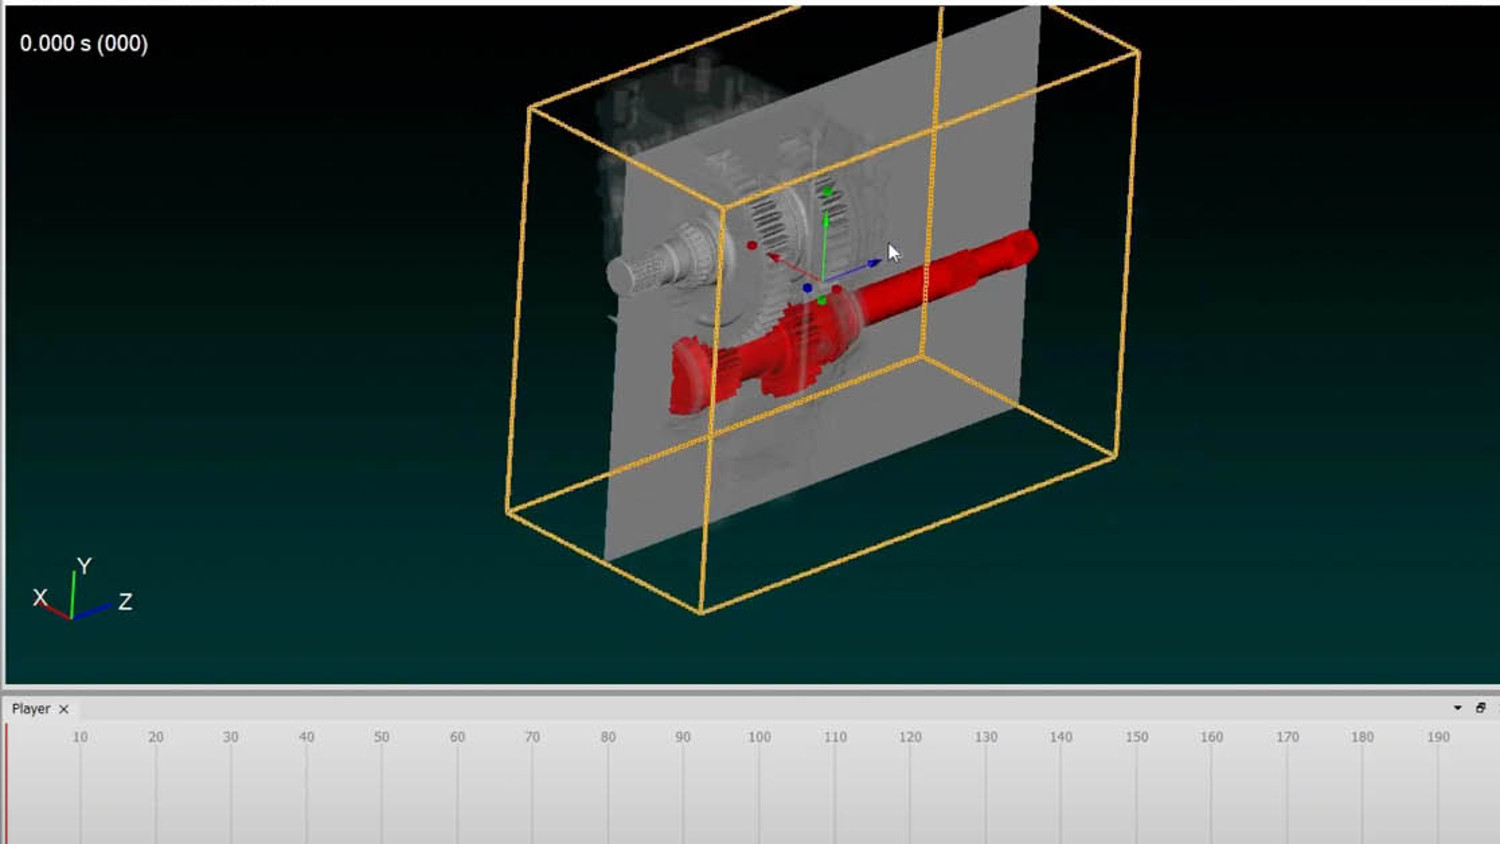Float the Player panel with the restore icon
Image resolution: width=1500 pixels, height=844 pixels.
tap(1481, 708)
